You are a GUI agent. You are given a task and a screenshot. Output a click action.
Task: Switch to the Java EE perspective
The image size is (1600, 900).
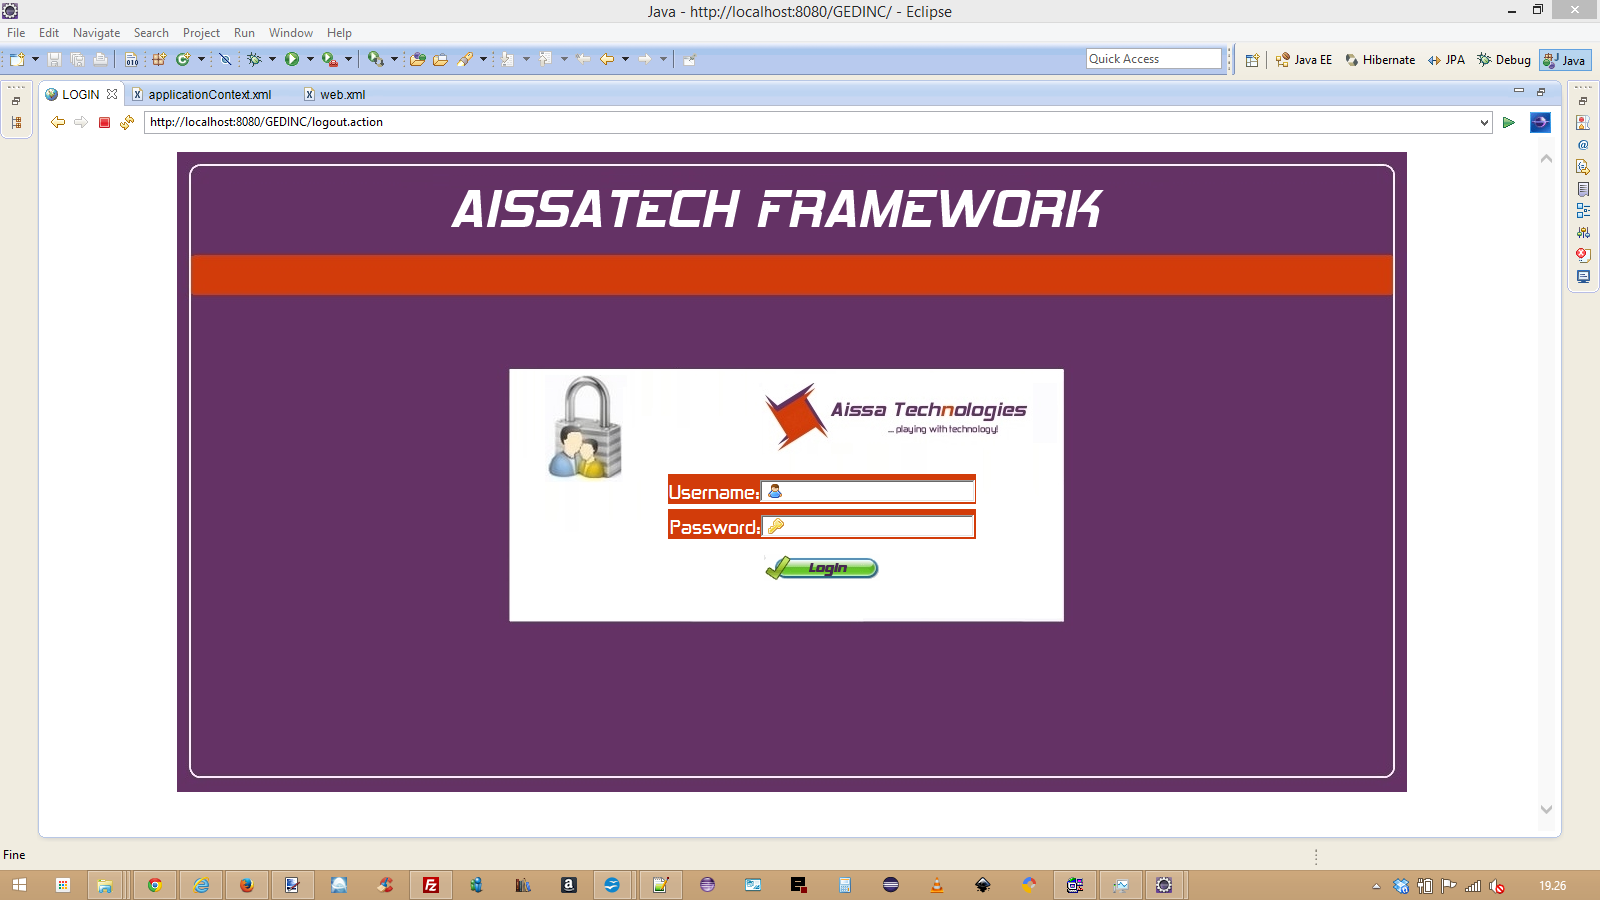1304,60
